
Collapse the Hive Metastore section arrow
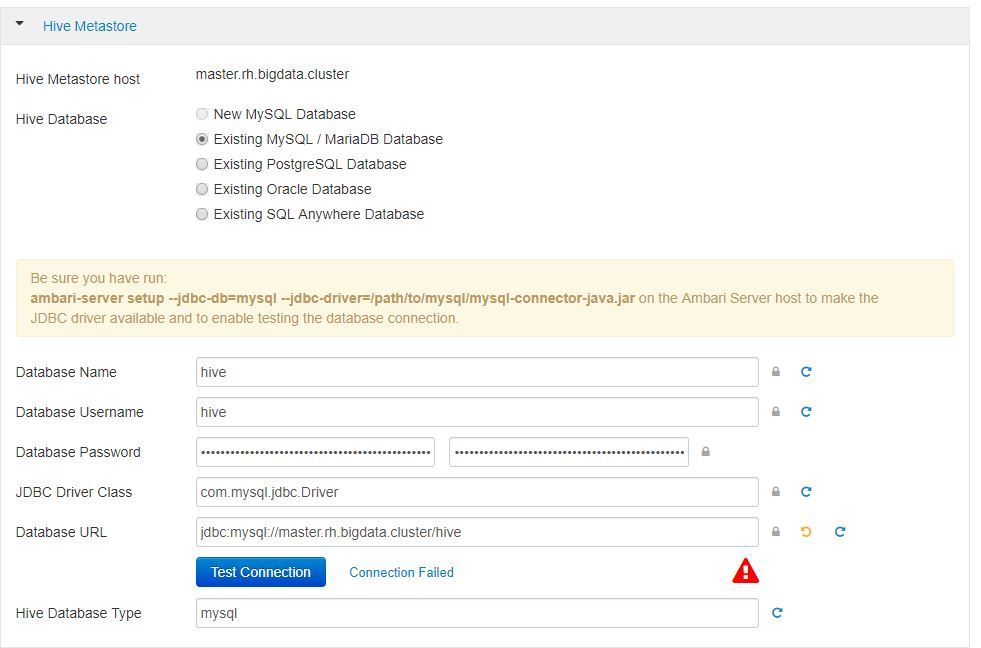click(20, 25)
